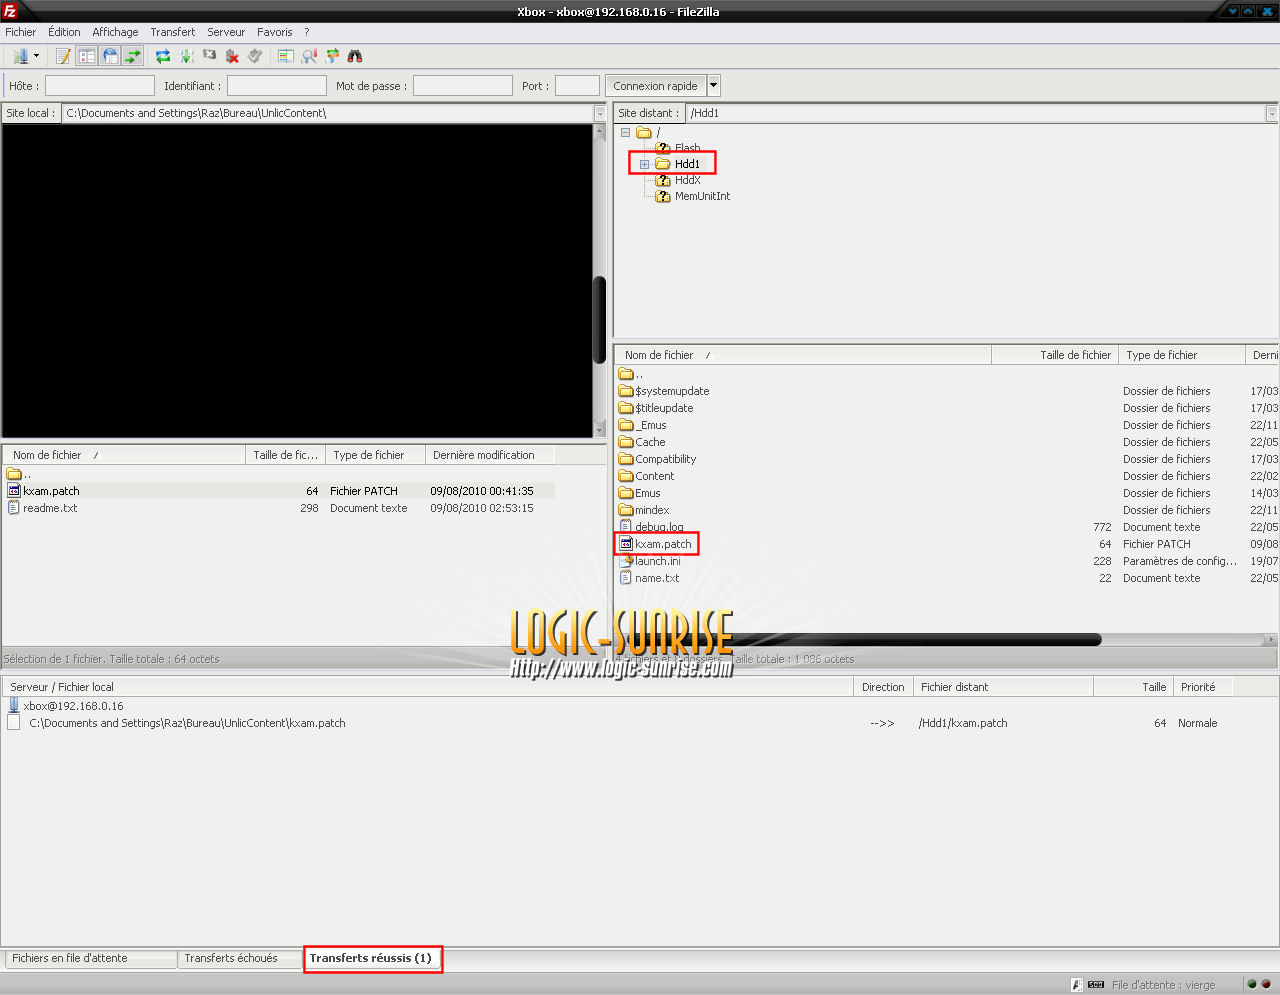Open the Connexion rapide history dropdown
This screenshot has height=995, width=1280.
click(714, 86)
